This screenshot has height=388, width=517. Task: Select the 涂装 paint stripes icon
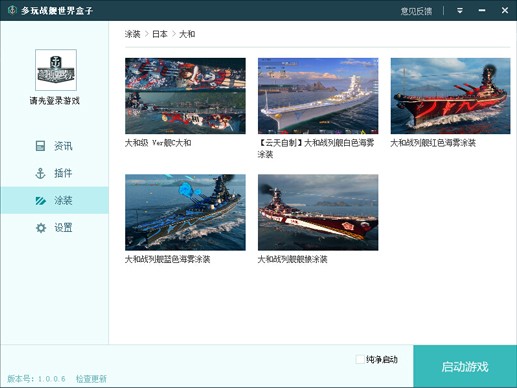[41, 200]
